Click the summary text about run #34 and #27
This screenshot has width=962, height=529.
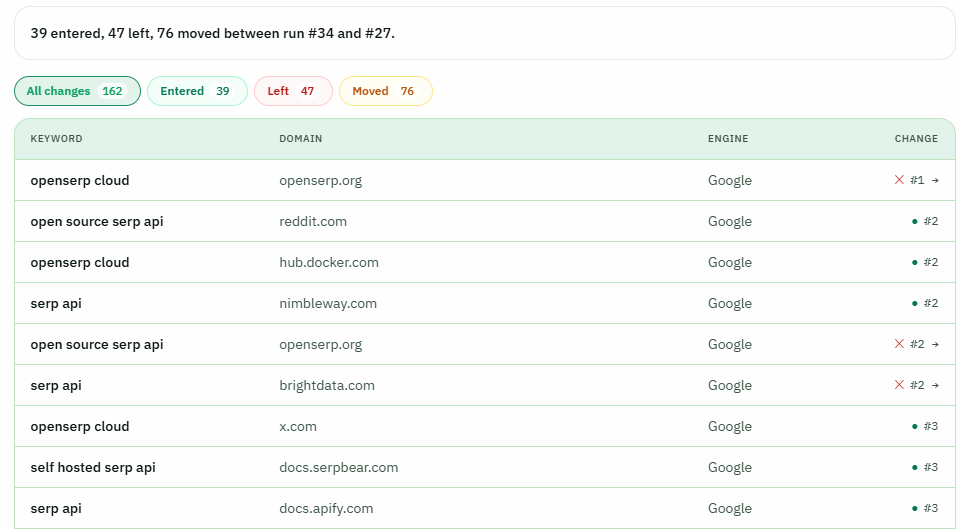coord(212,33)
